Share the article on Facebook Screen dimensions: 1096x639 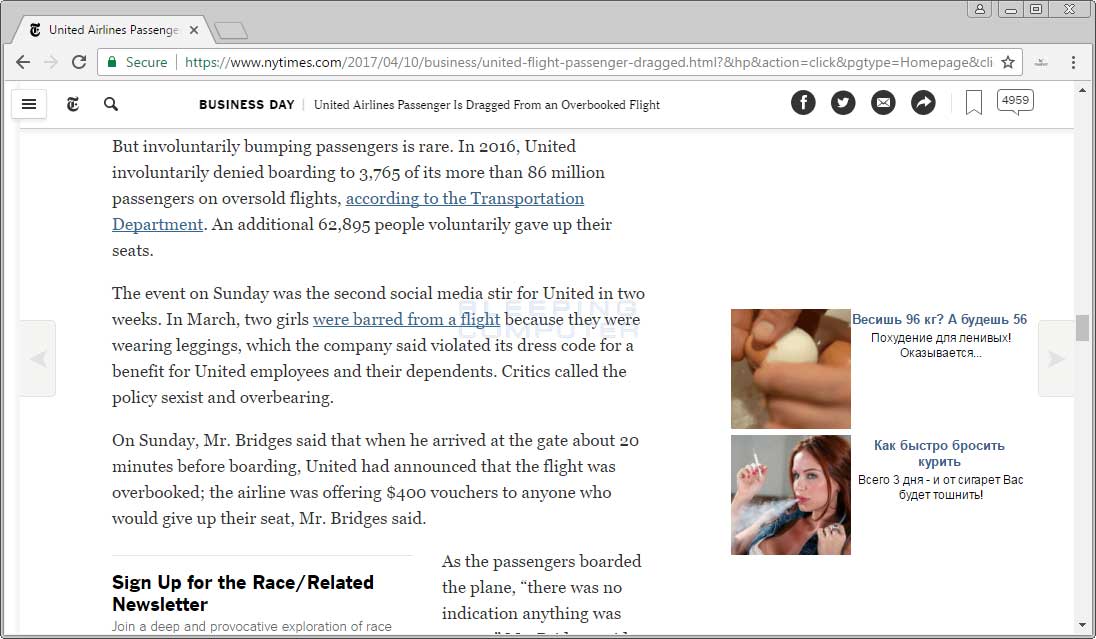coord(803,103)
